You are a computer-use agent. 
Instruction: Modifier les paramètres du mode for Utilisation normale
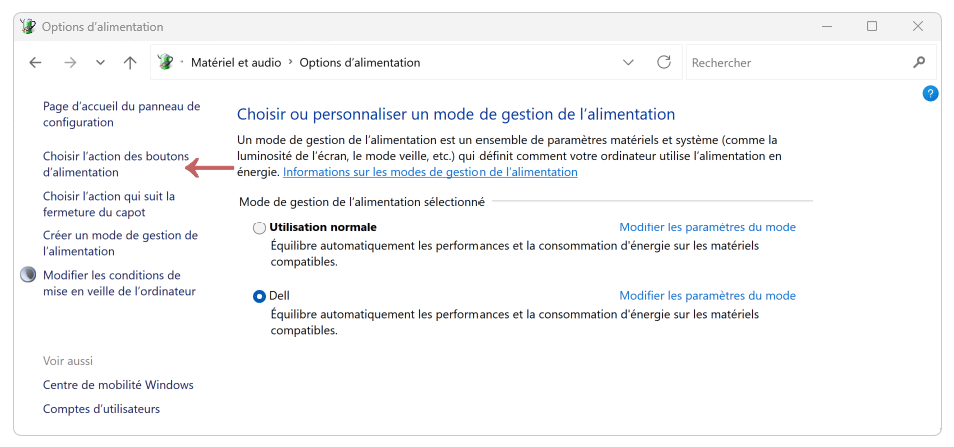coord(707,227)
